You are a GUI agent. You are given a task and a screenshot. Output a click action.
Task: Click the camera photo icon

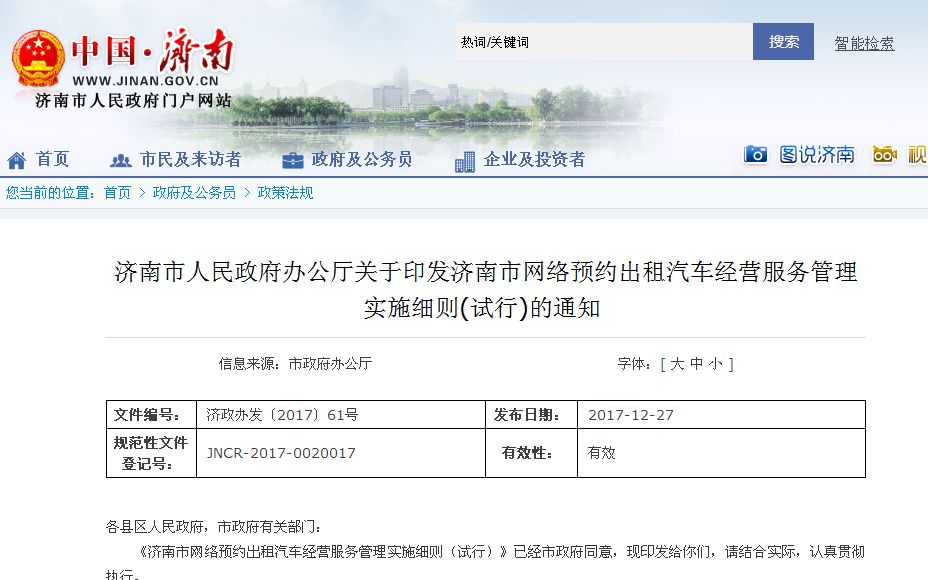(x=755, y=154)
